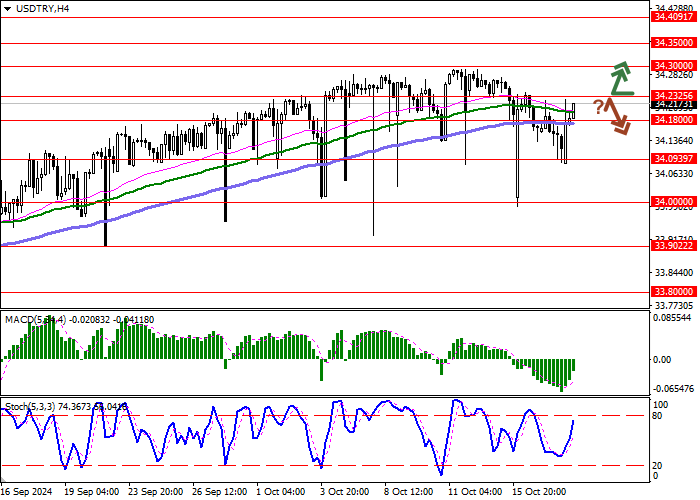Viewport: 700px width, 500px height.
Task: Select the 34.09397 red level label
Action: pos(673,158)
